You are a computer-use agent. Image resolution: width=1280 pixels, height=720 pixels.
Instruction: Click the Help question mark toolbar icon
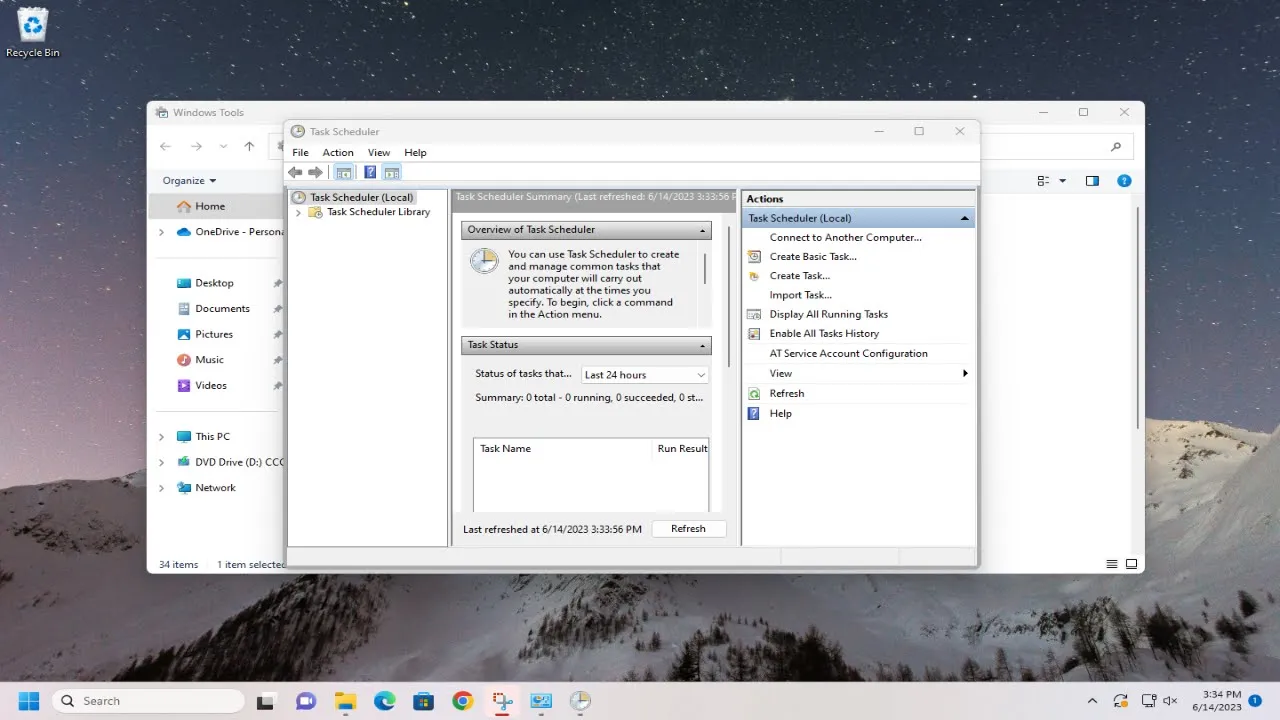pos(370,173)
